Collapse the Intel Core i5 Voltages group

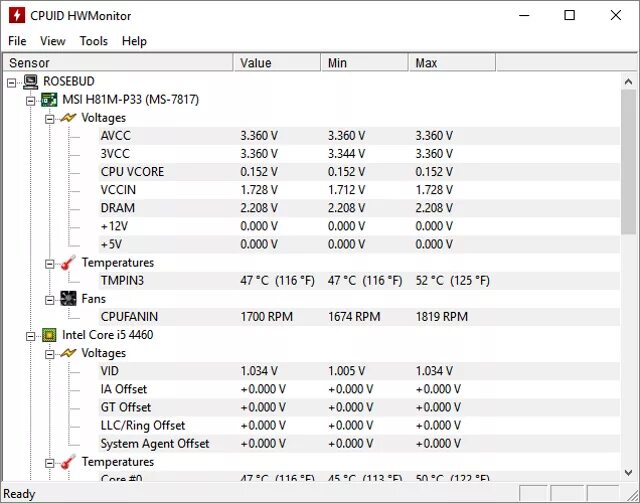coord(49,354)
